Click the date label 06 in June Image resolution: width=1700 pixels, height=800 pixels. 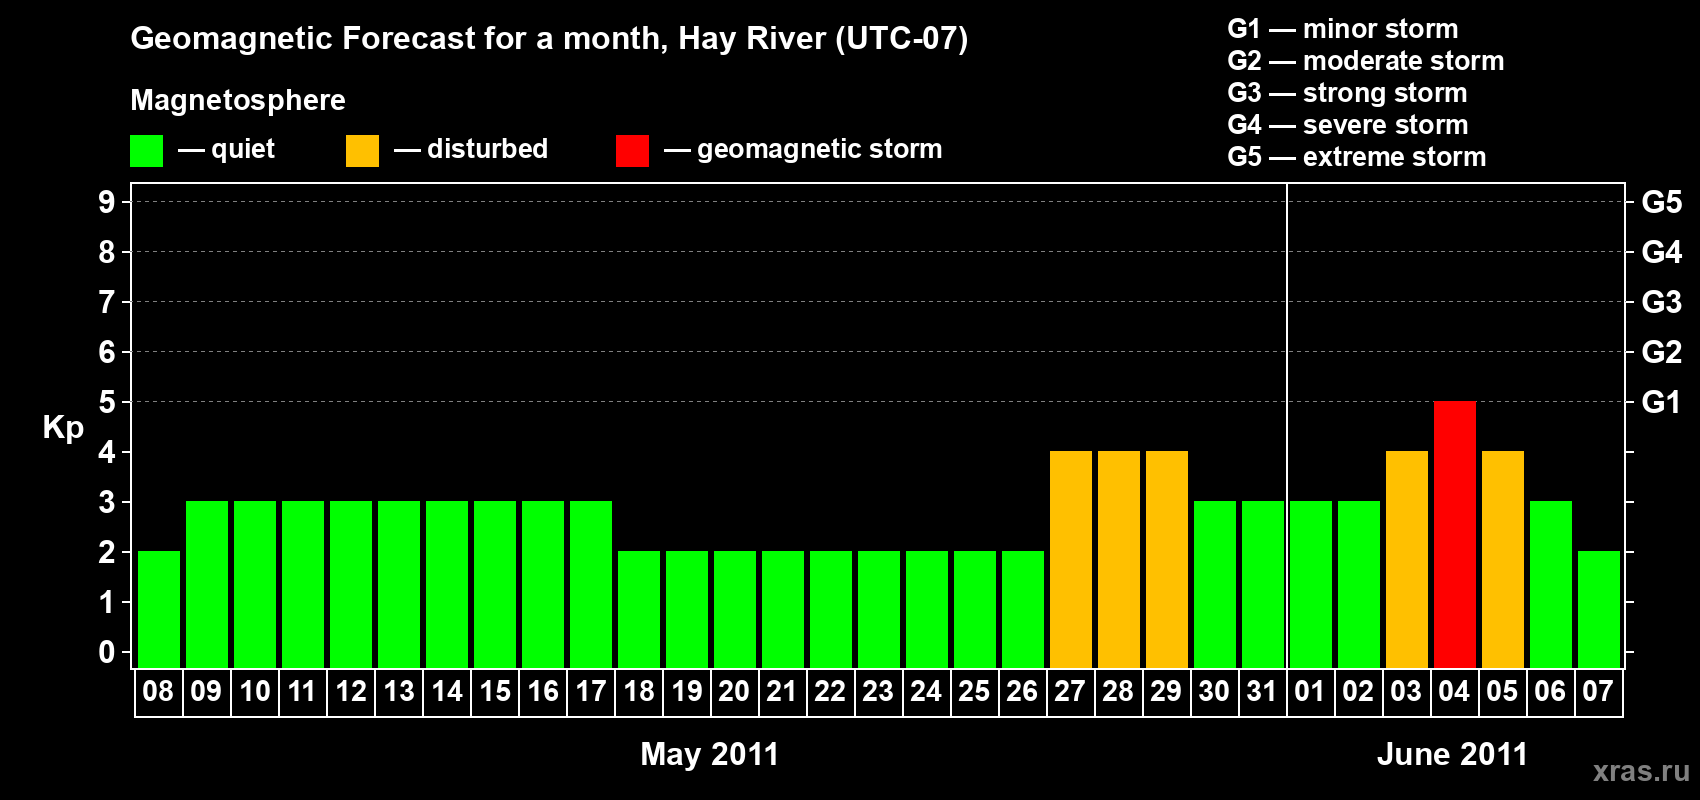click(1550, 691)
